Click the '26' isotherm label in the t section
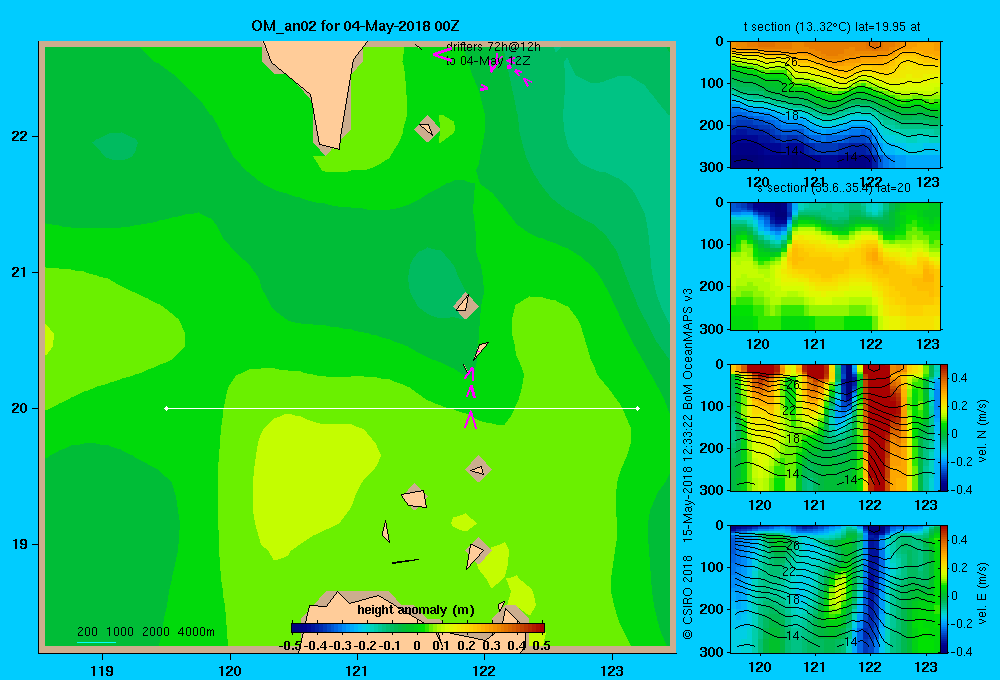 (791, 62)
